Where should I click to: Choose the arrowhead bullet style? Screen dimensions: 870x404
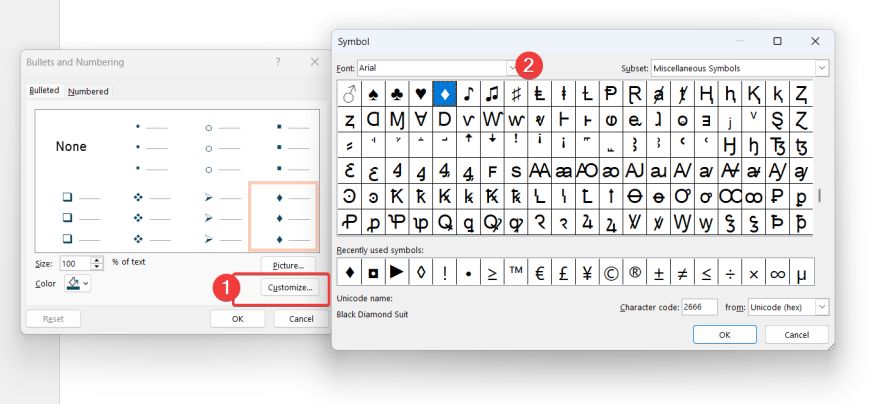(222, 218)
